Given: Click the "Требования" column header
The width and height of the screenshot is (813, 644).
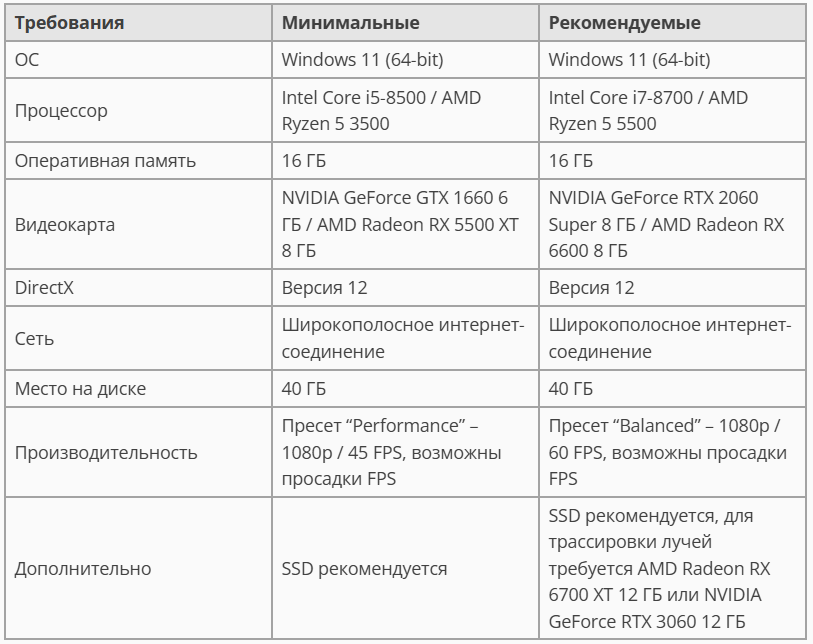Looking at the screenshot, I should tap(69, 22).
